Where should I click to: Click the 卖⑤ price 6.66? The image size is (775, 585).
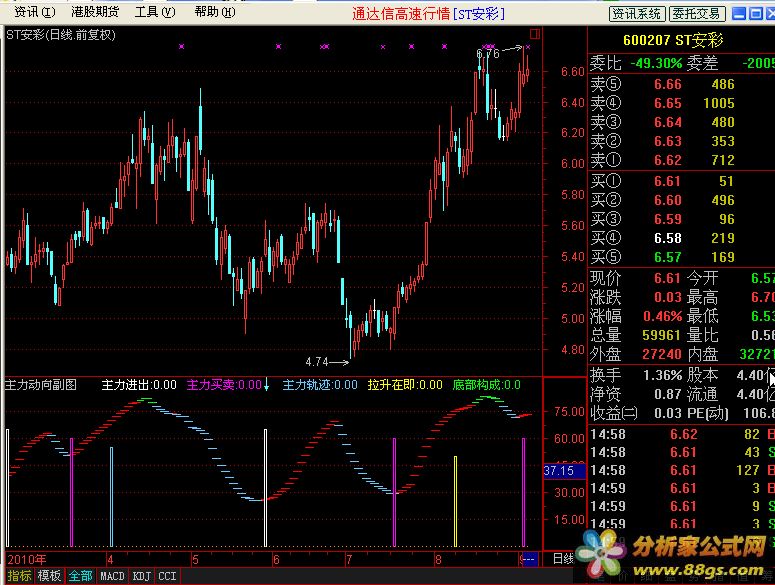click(668, 84)
